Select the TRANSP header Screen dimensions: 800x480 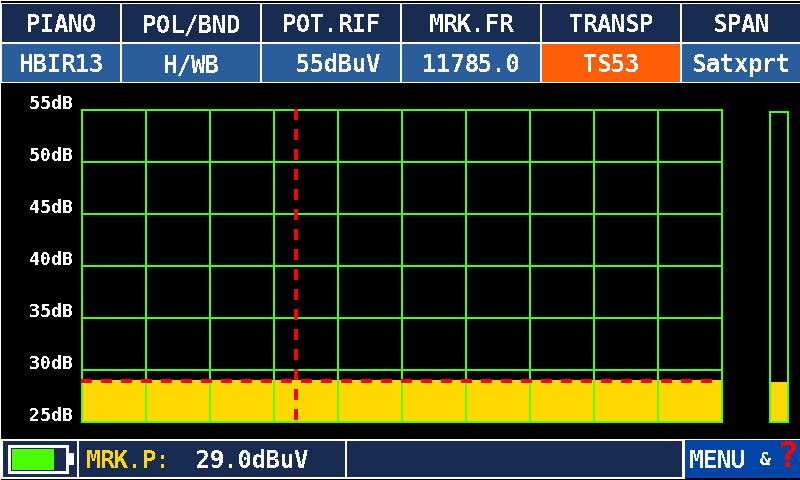[611, 23]
